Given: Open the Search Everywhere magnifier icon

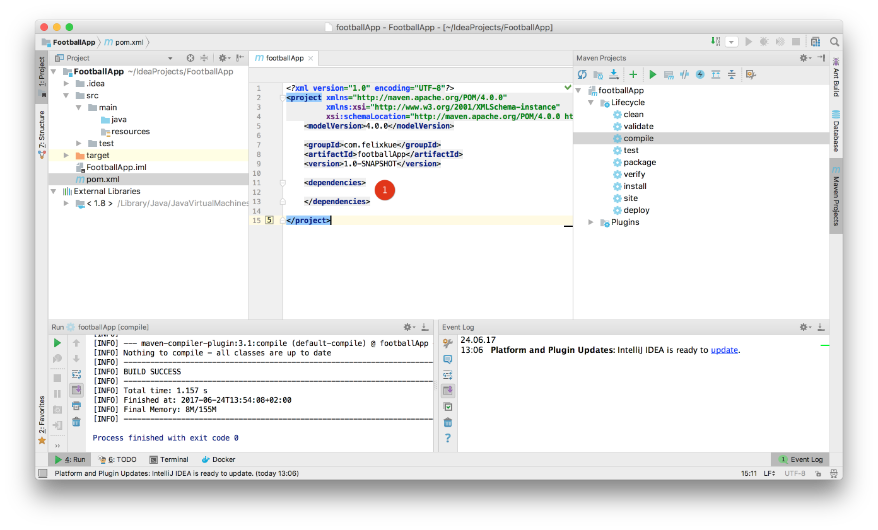Looking at the screenshot, I should (x=832, y=42).
